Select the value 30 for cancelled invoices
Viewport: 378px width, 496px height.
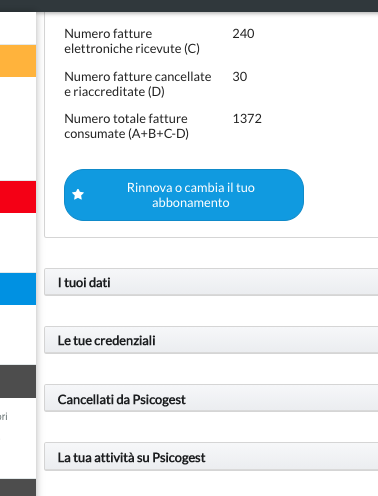coord(240,77)
